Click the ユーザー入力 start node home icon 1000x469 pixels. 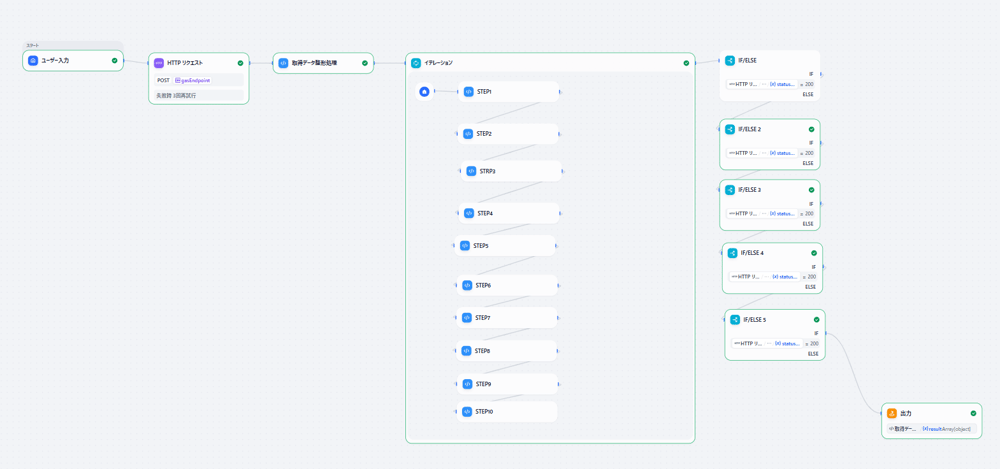(x=33, y=61)
